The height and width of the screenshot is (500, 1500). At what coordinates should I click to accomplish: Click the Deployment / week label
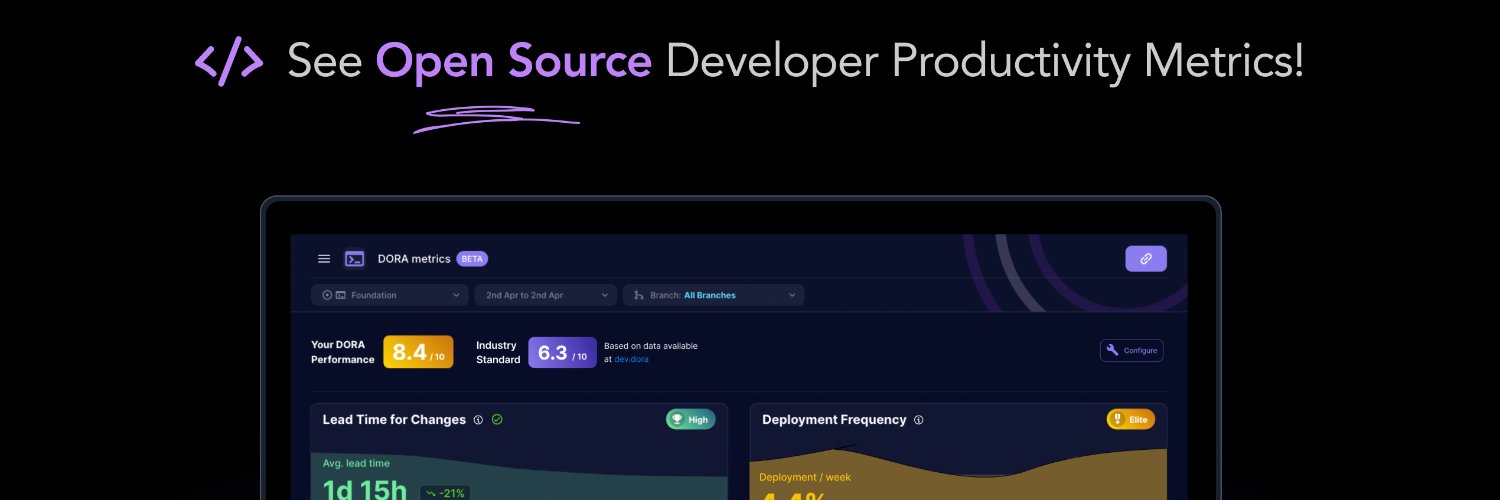(x=805, y=477)
